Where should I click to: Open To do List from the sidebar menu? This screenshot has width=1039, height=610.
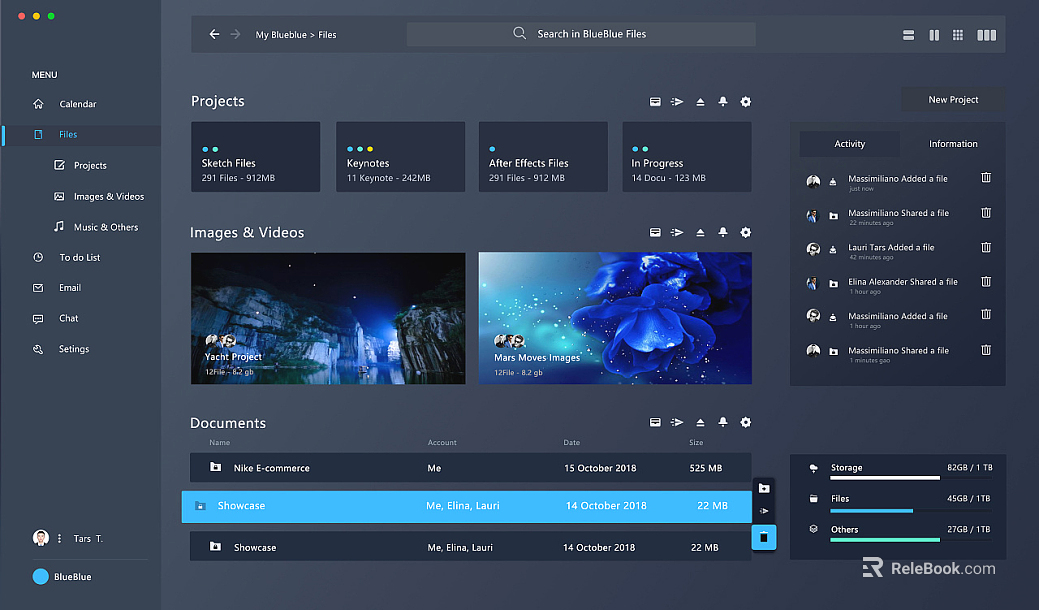coord(79,258)
